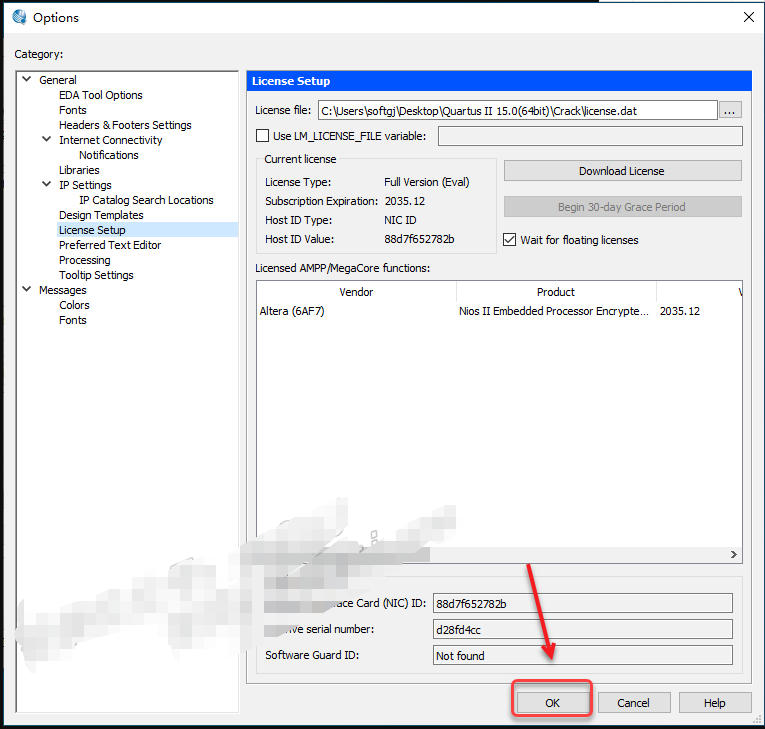Collapse the Internet Connectivity node

coord(47,139)
